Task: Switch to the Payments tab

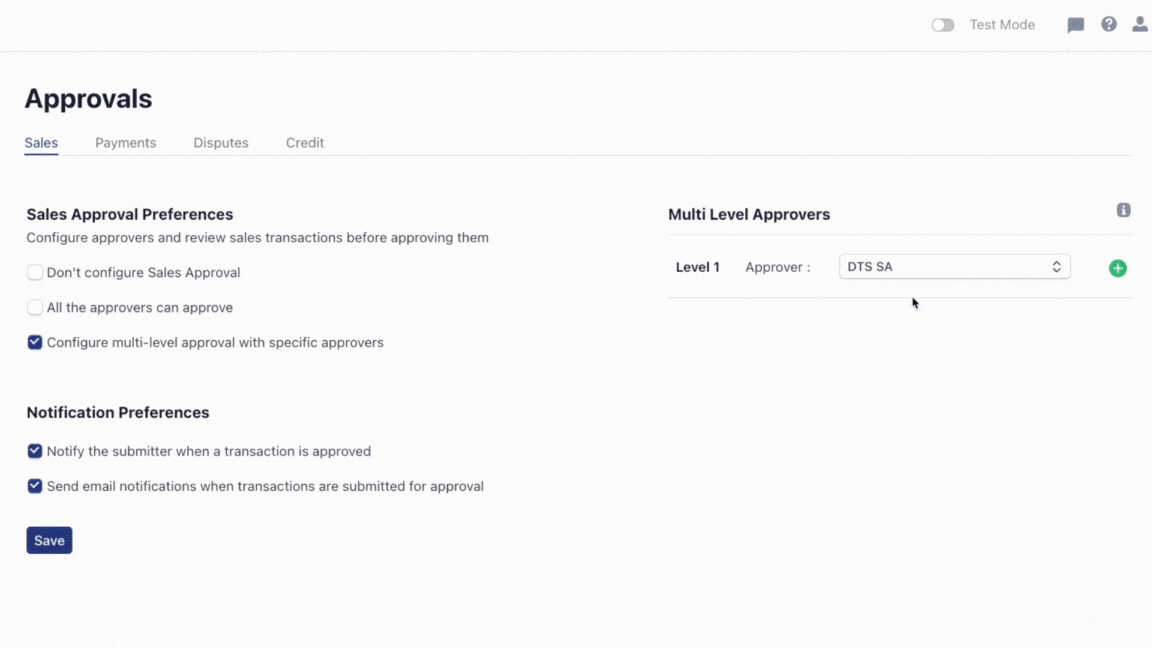Action: coord(126,143)
